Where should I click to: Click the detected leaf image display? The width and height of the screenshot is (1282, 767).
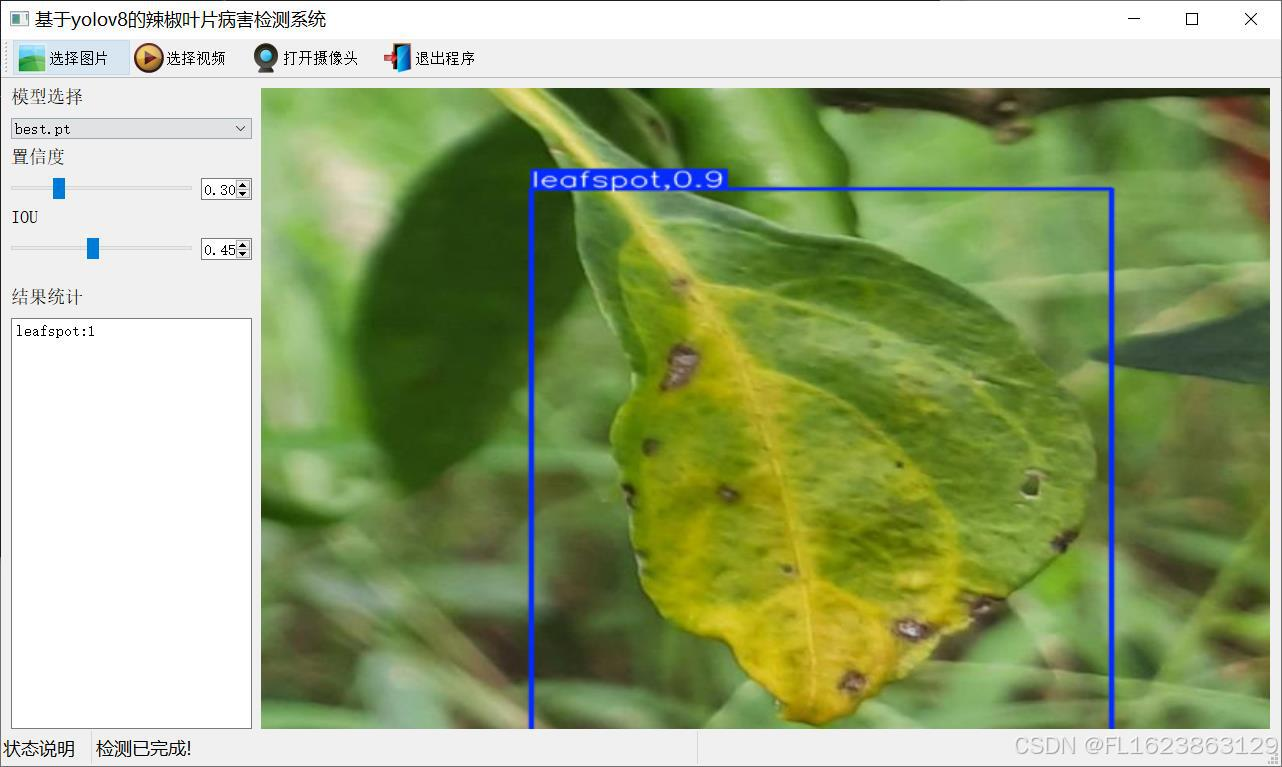tap(765, 408)
